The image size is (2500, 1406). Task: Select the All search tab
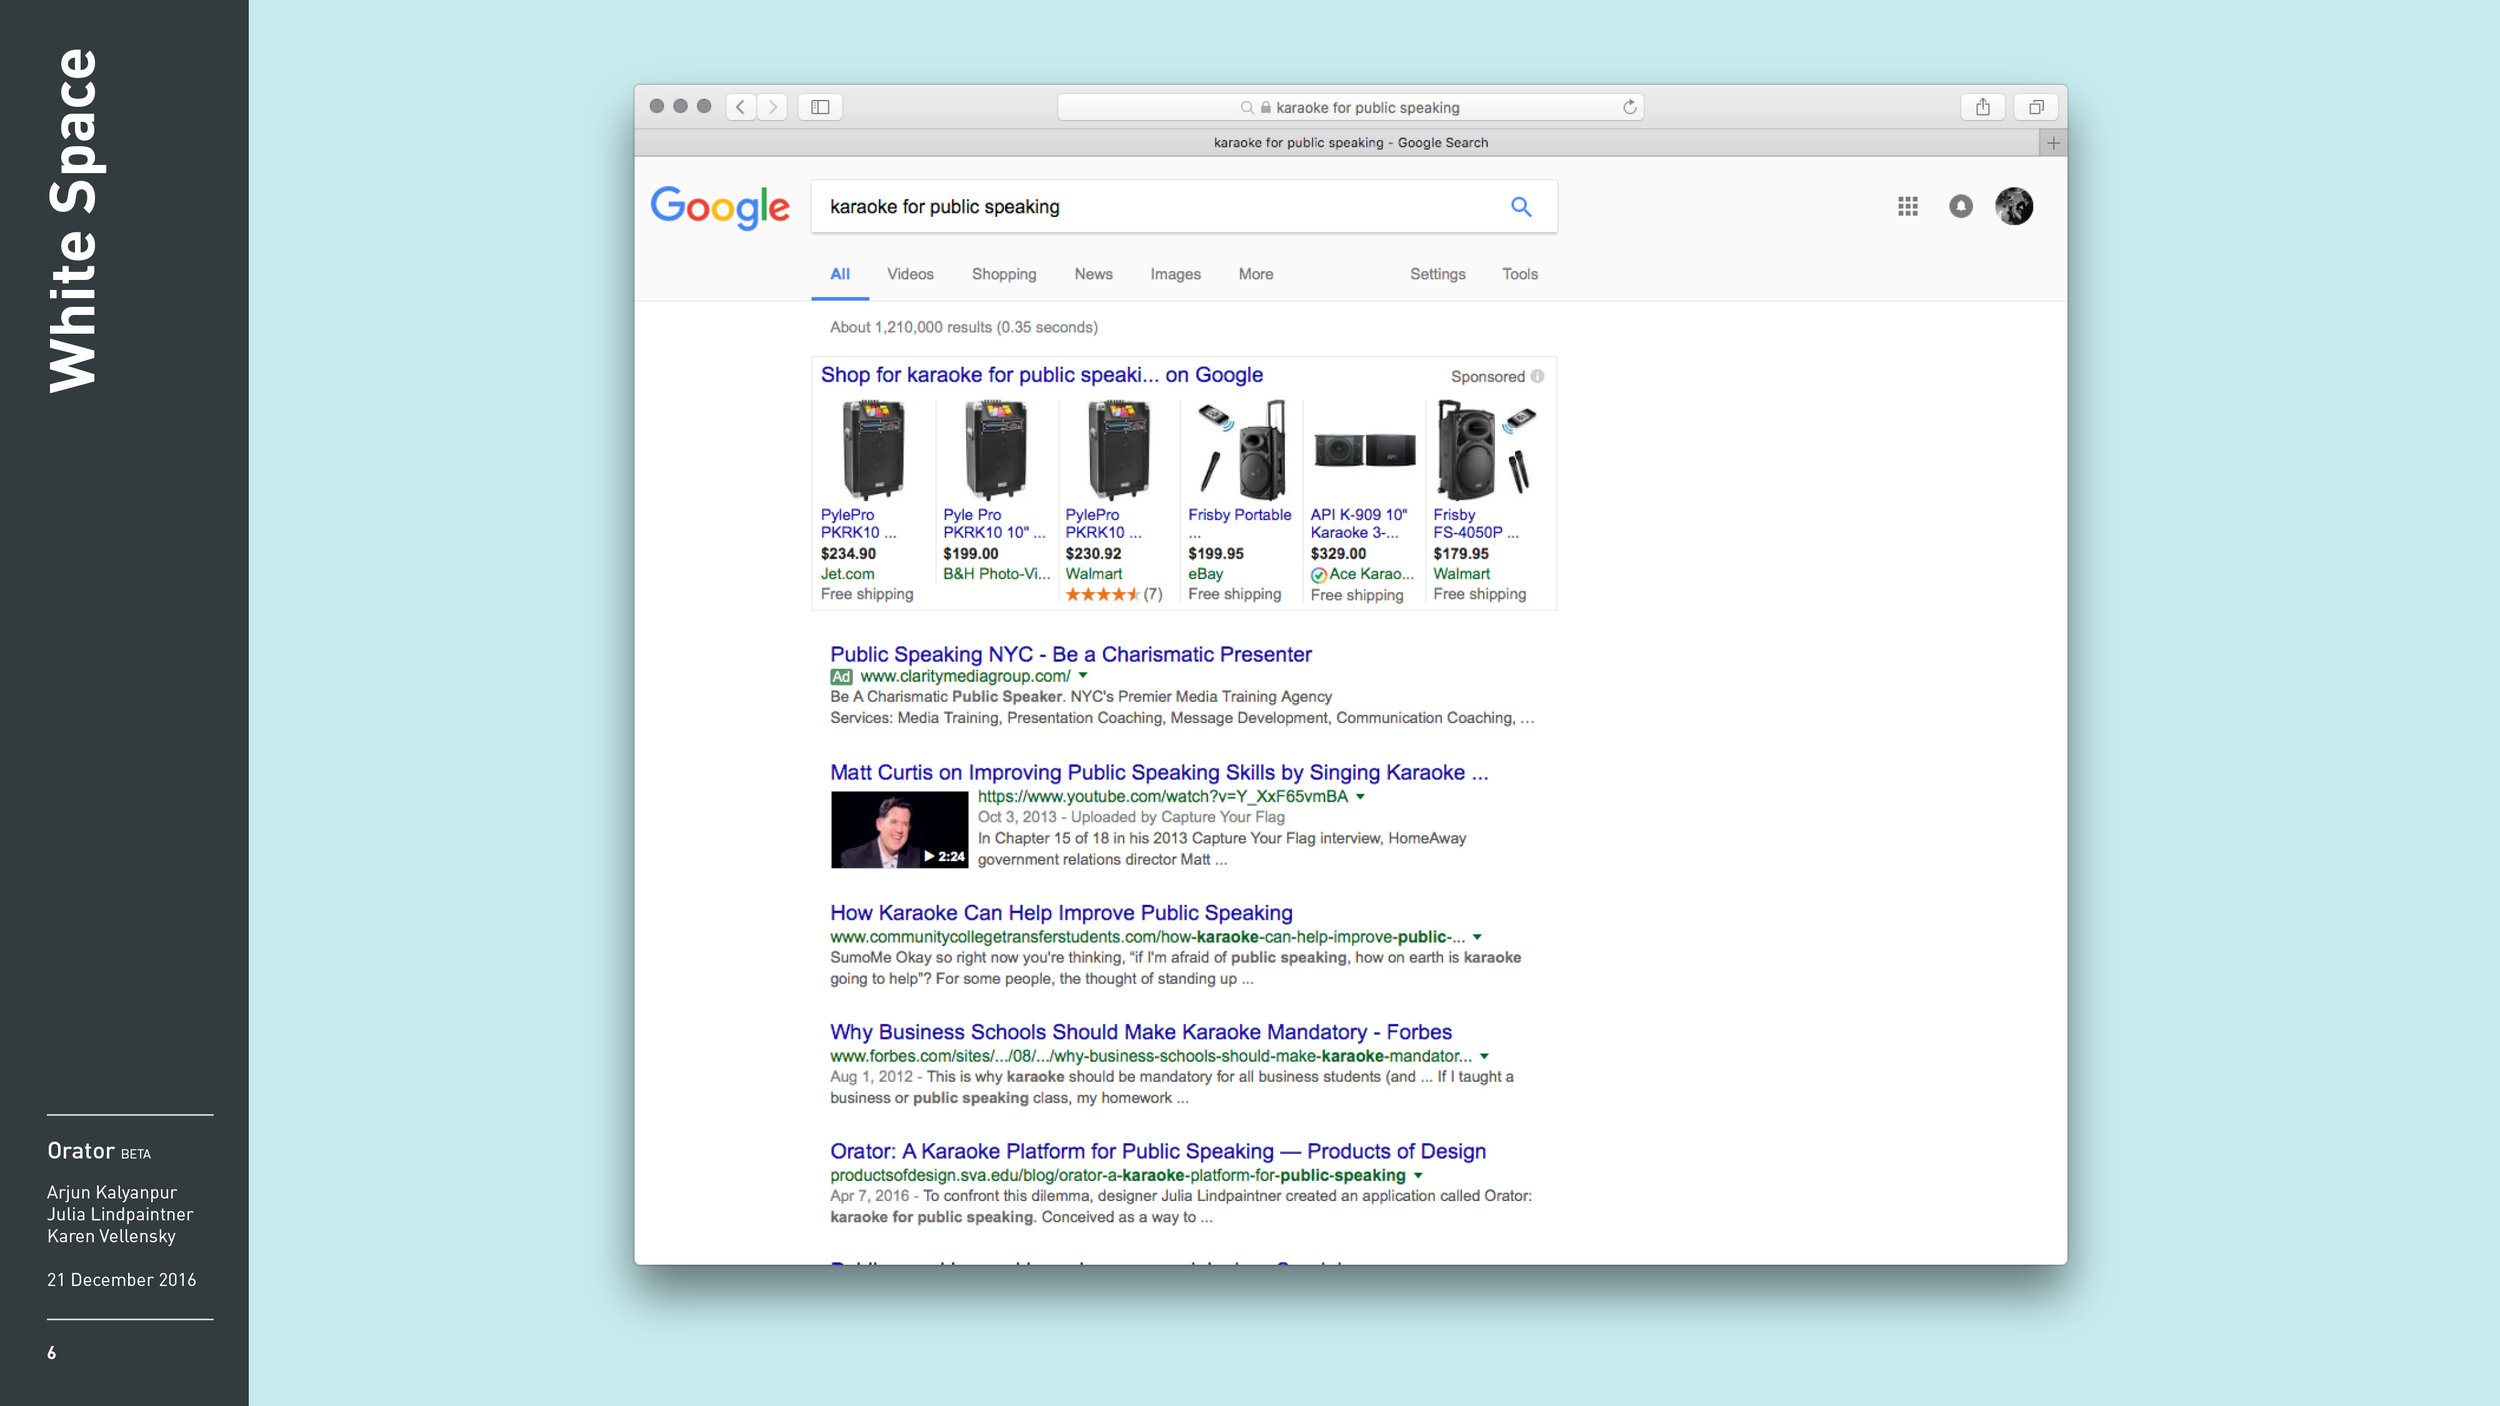tap(840, 274)
